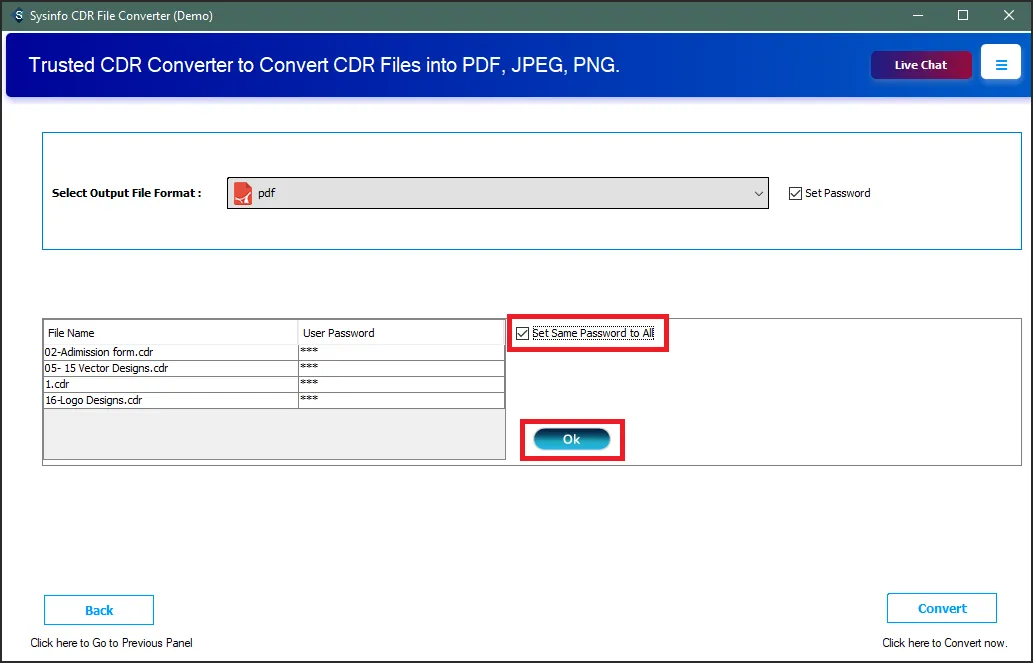1033x663 pixels.
Task: Select the 16-Logo Designs.cdr file
Action: pos(171,400)
